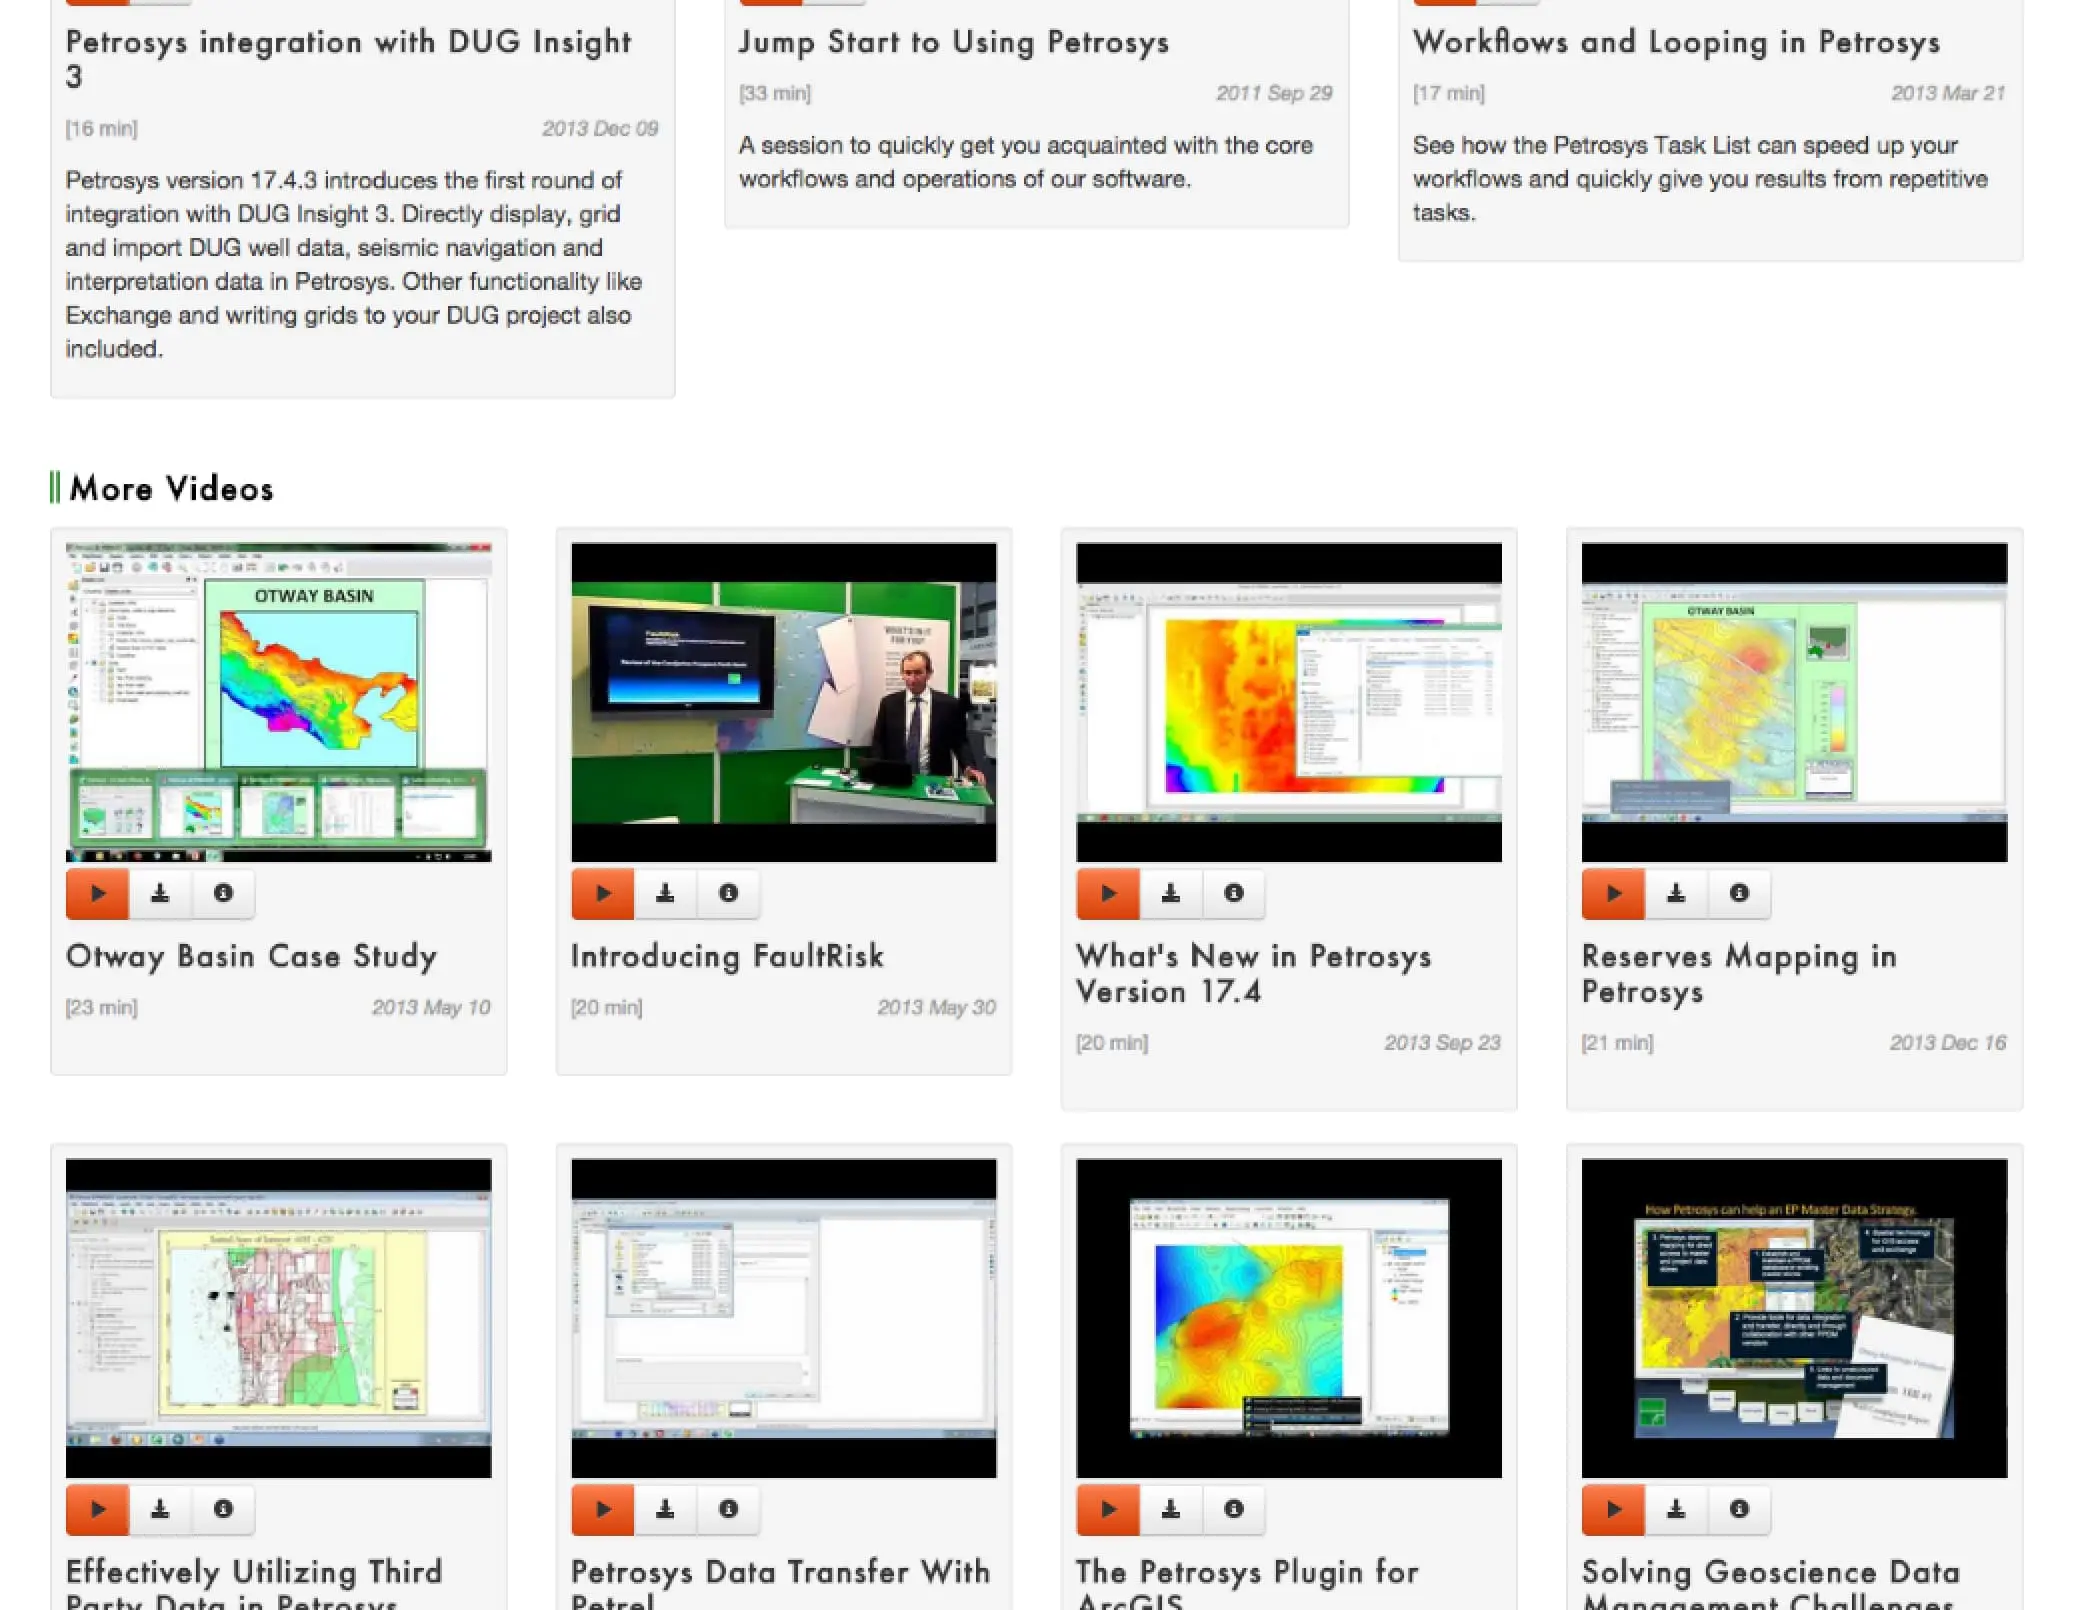Open Data Transfer With Petrel thumbnail
The width and height of the screenshot is (2076, 1610).
point(784,1318)
